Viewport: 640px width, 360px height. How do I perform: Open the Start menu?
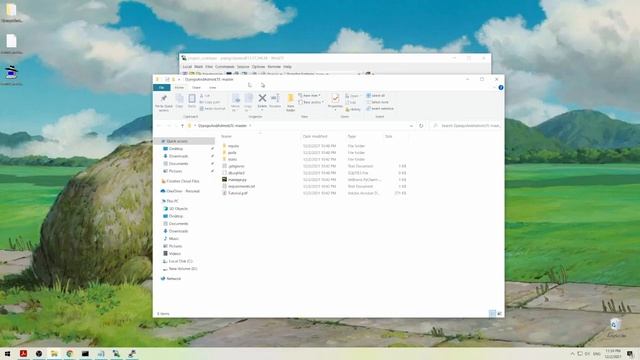pos(7,353)
